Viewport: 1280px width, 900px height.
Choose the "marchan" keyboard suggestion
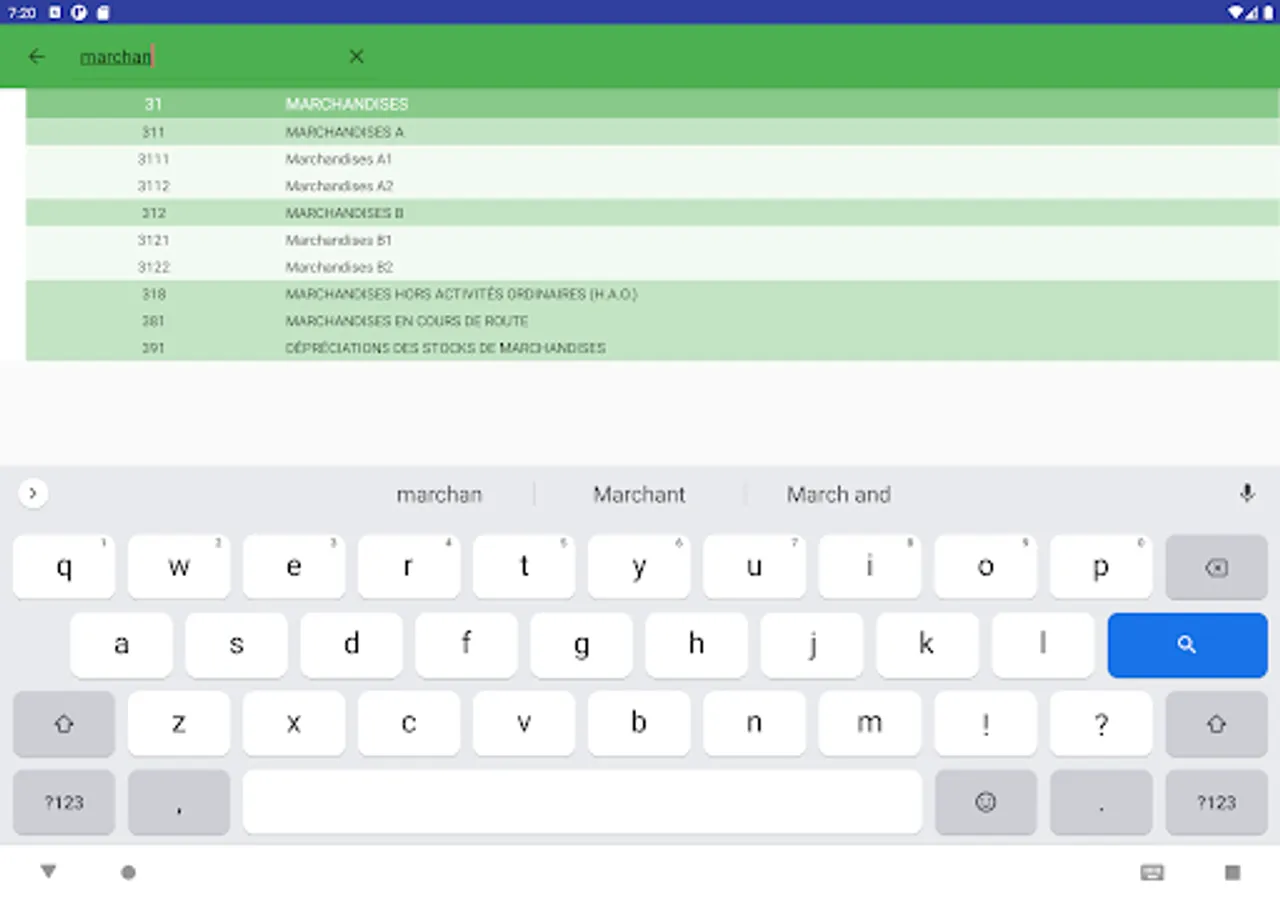pos(439,494)
